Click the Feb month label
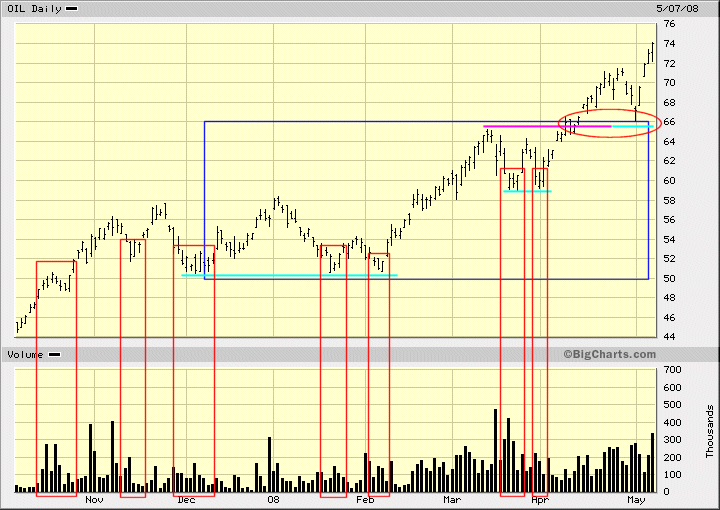 pyautogui.click(x=366, y=499)
